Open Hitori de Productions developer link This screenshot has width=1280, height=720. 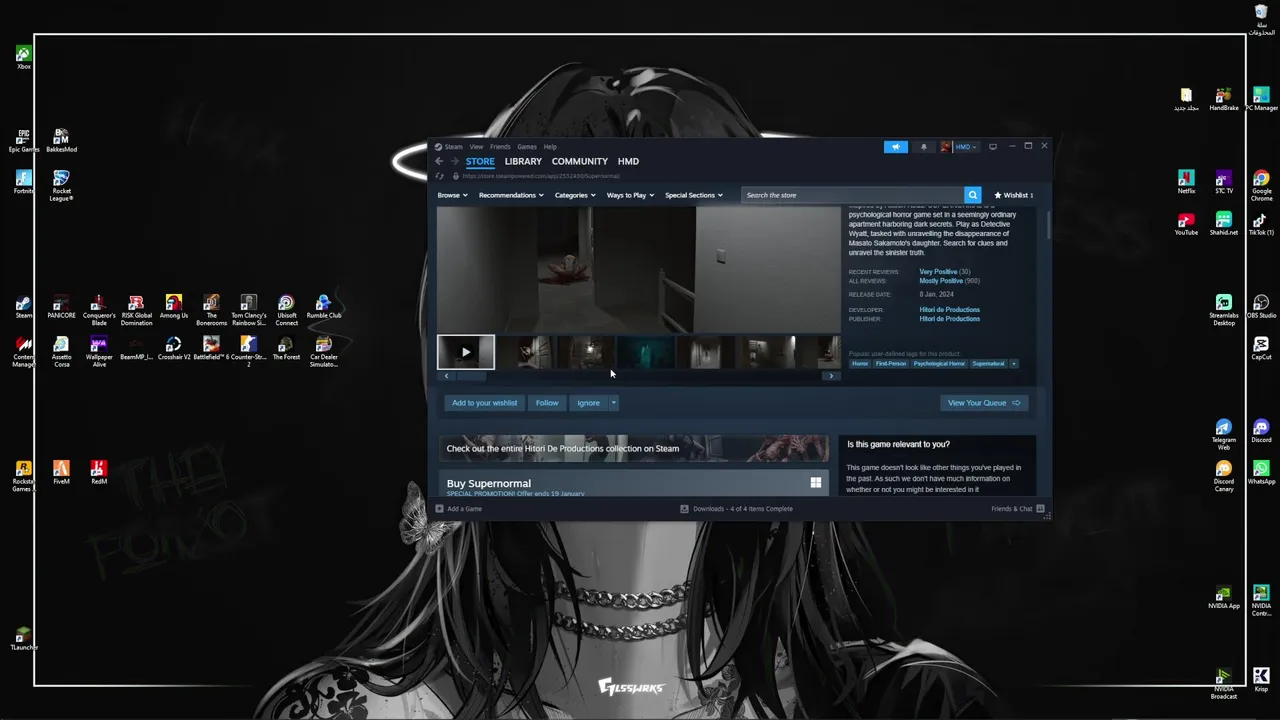(950, 310)
